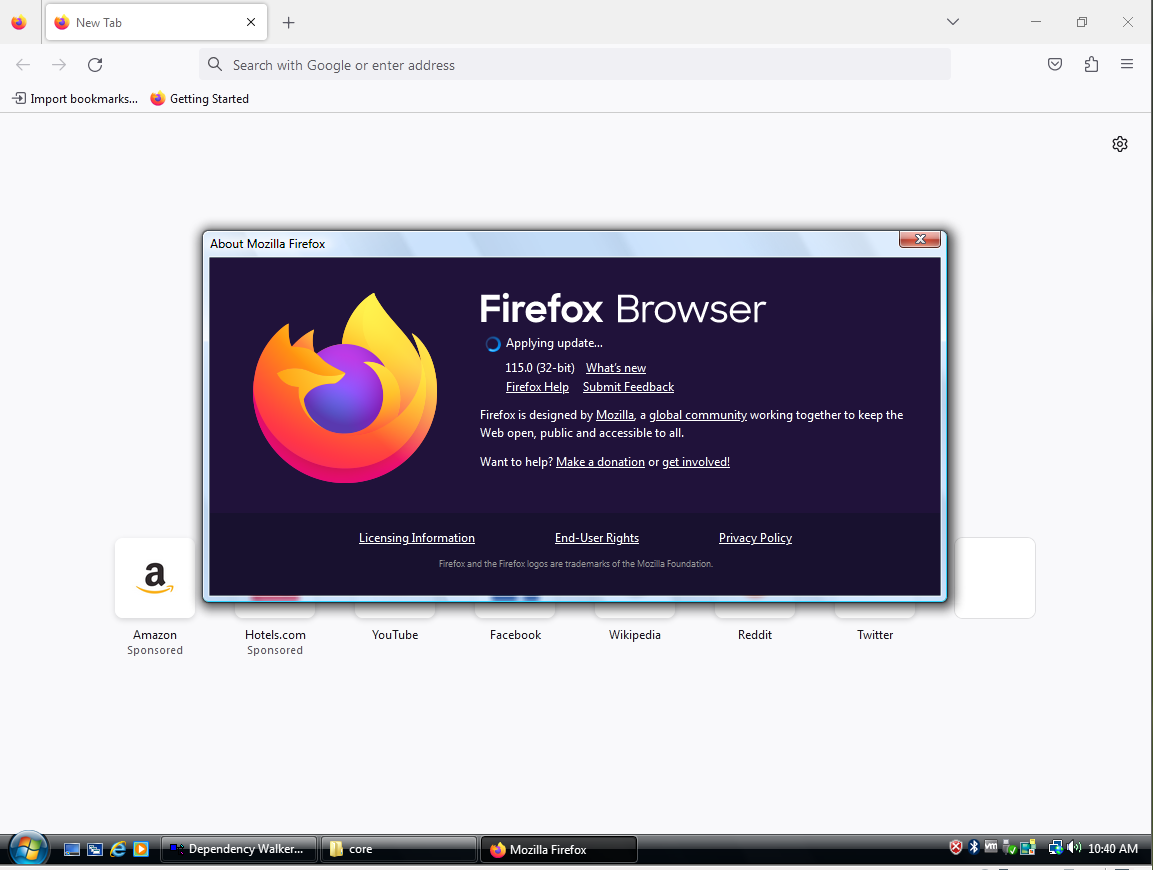Launch Windows Media Player from quick launch
This screenshot has height=870, width=1153.
[141, 849]
